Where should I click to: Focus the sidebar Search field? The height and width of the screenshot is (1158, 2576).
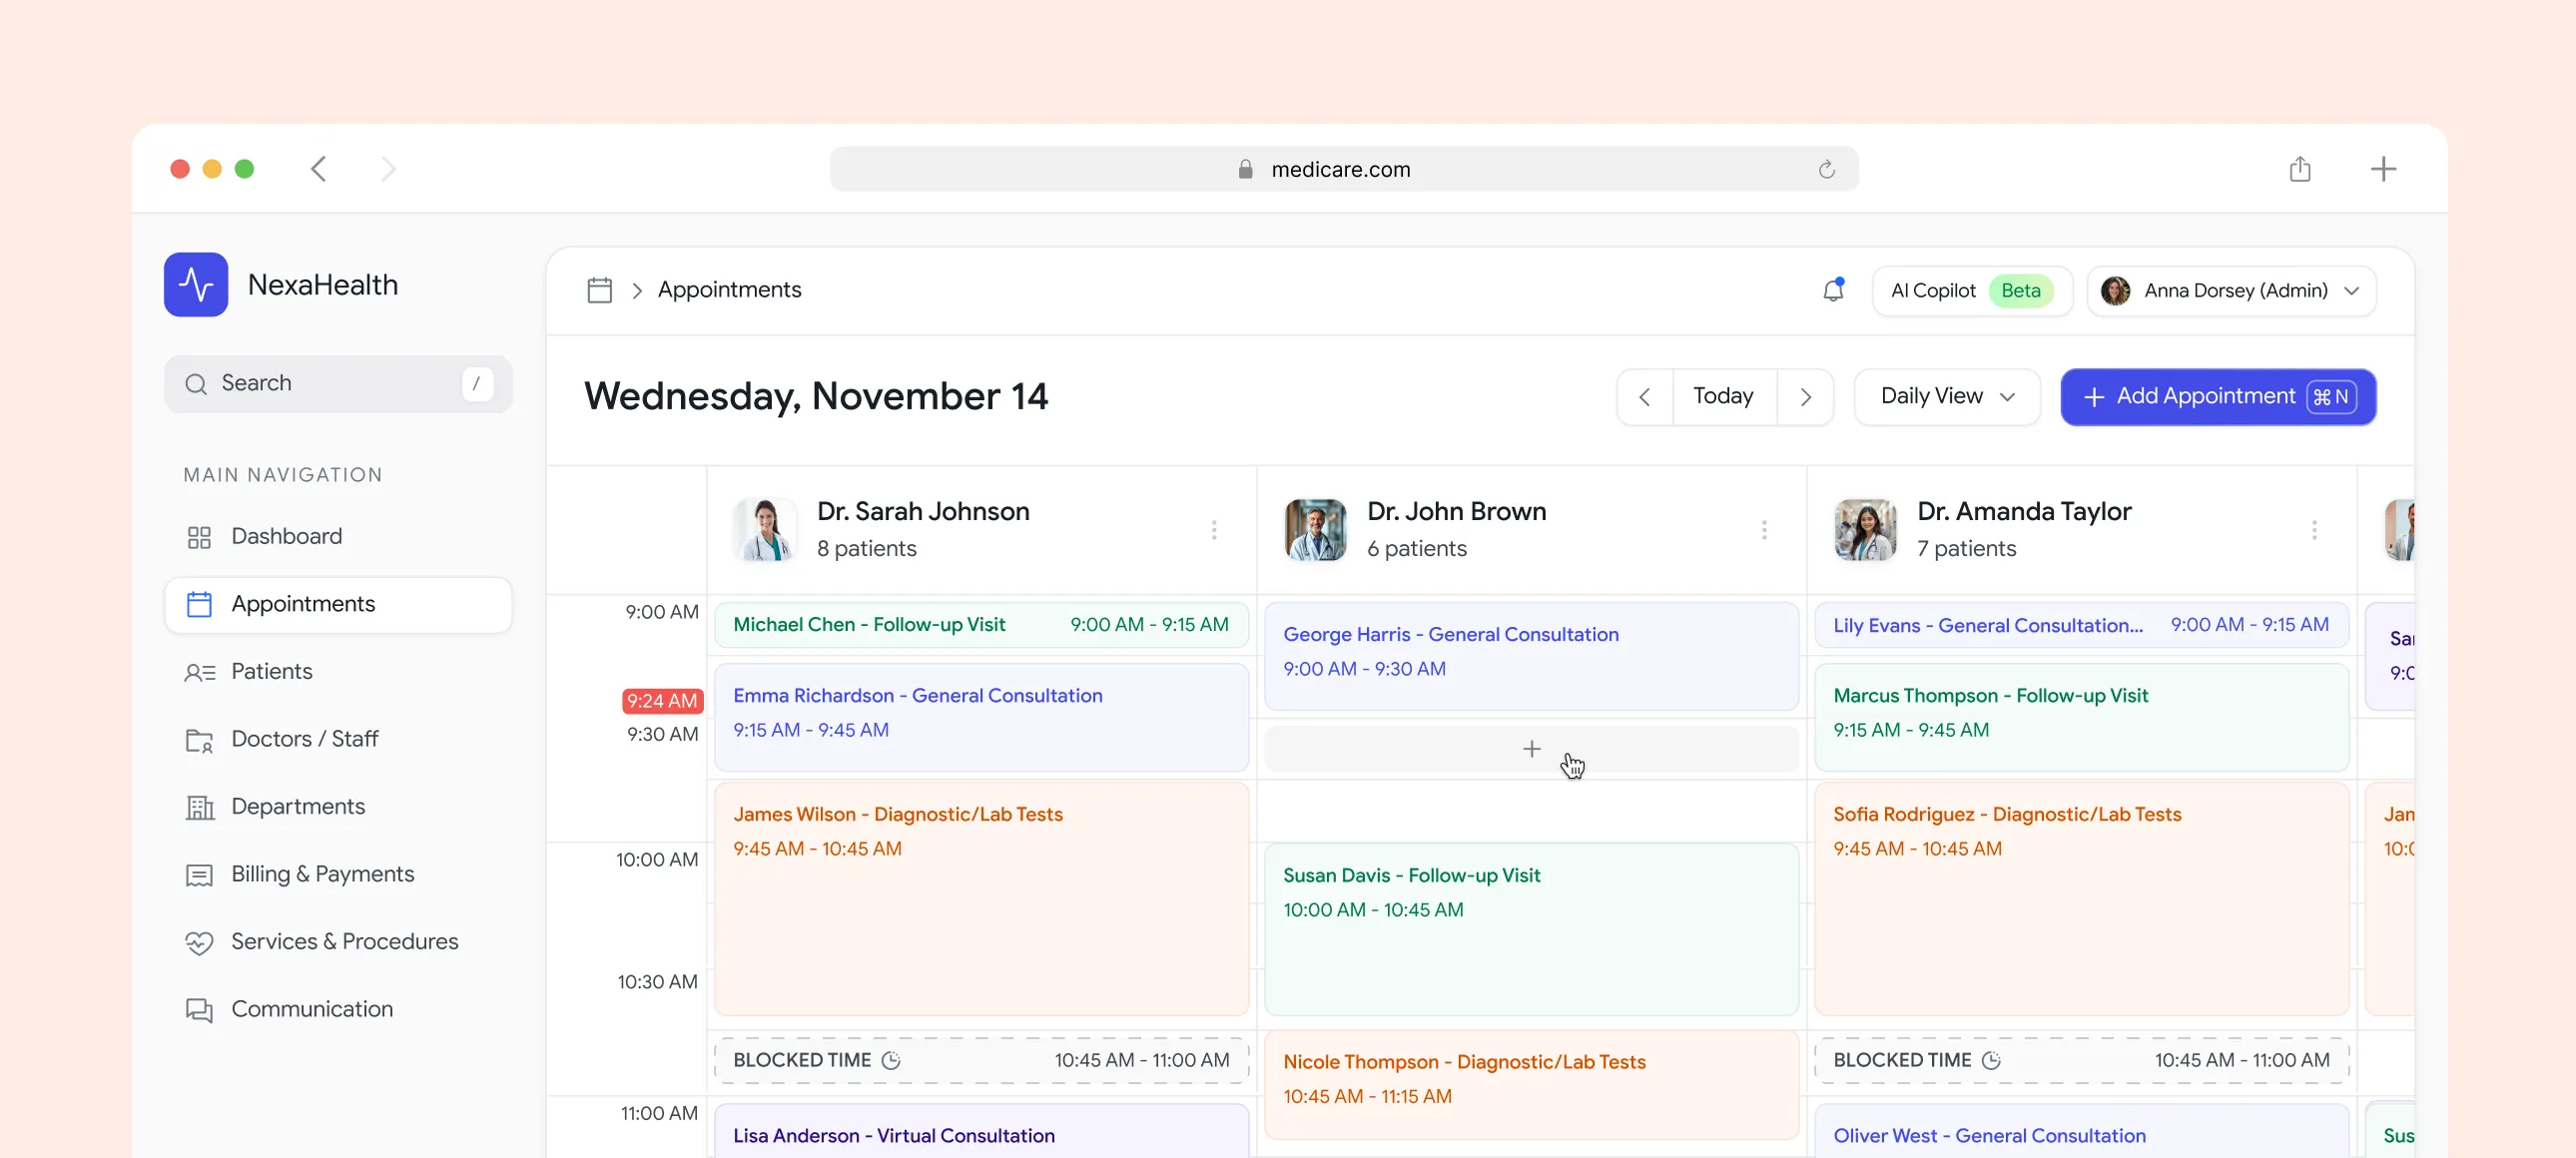click(x=337, y=384)
